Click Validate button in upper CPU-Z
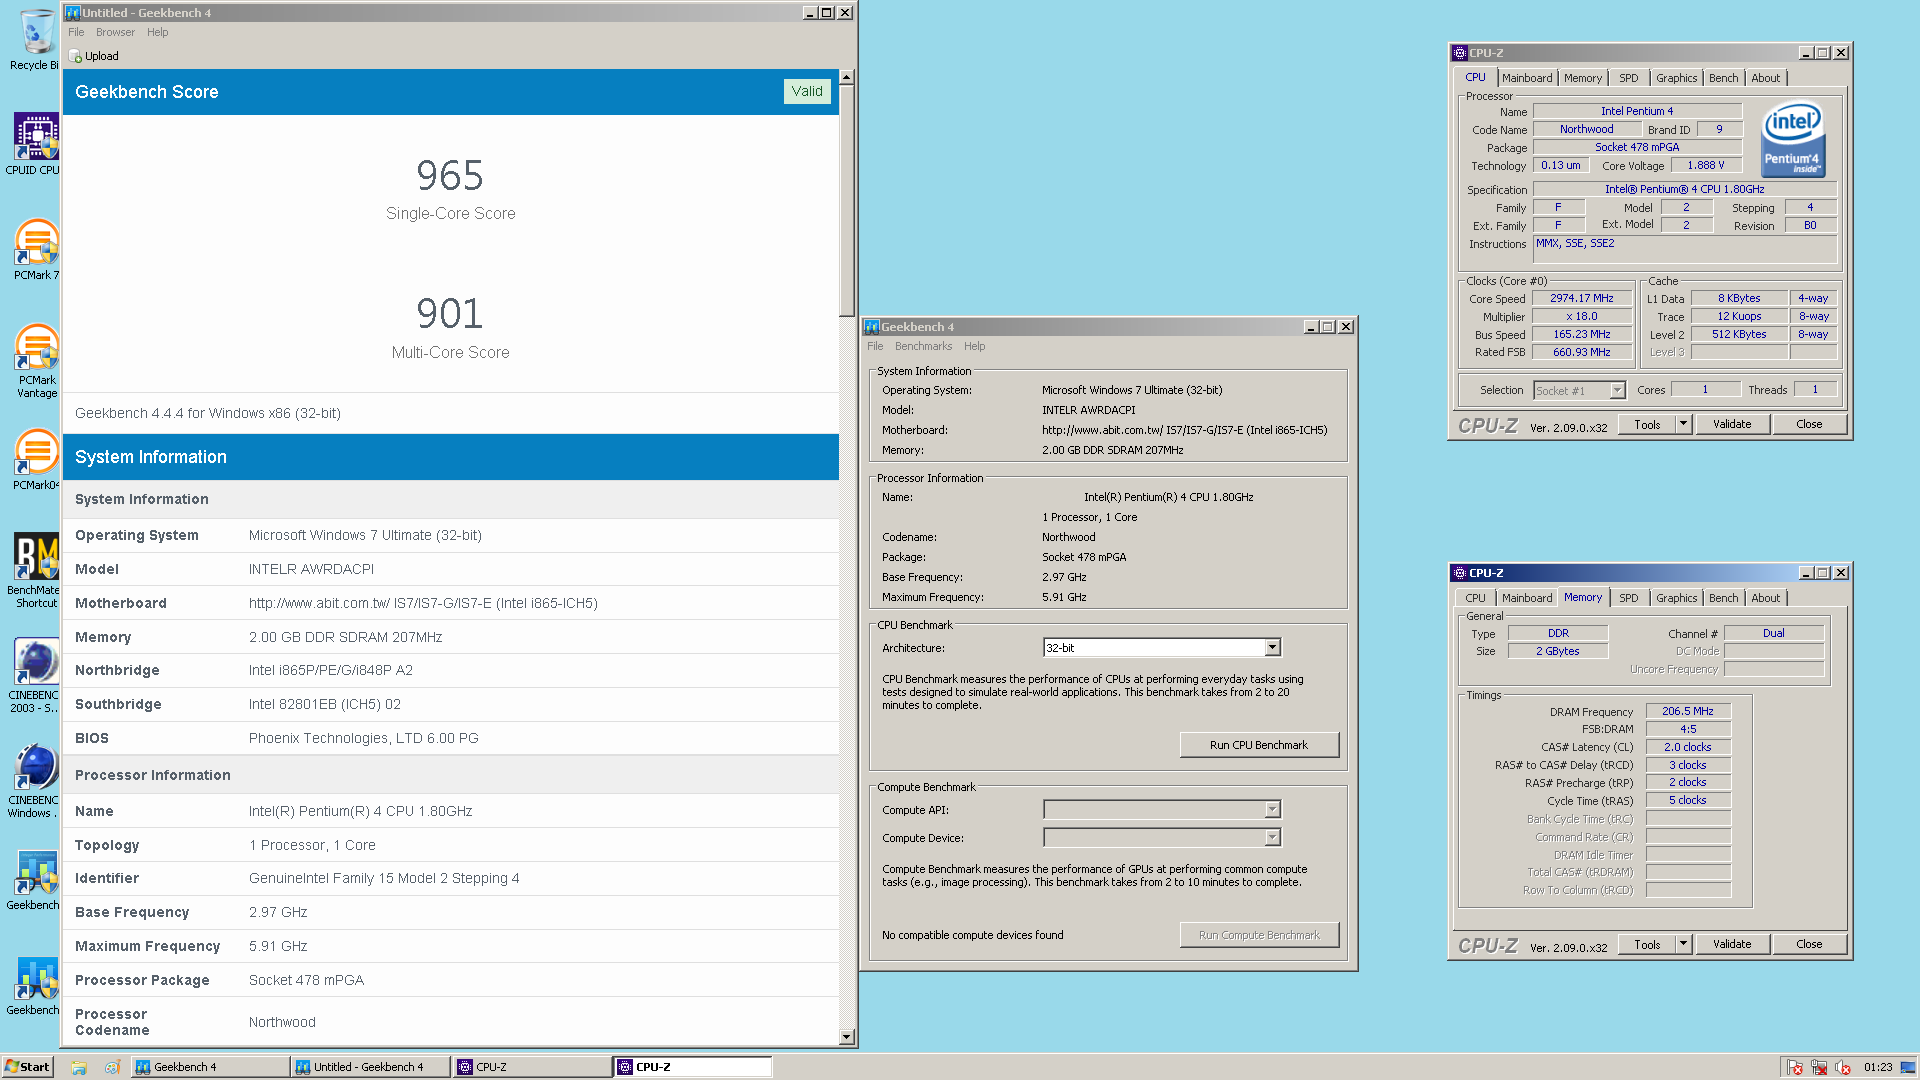The width and height of the screenshot is (1920, 1080). [x=1732, y=424]
